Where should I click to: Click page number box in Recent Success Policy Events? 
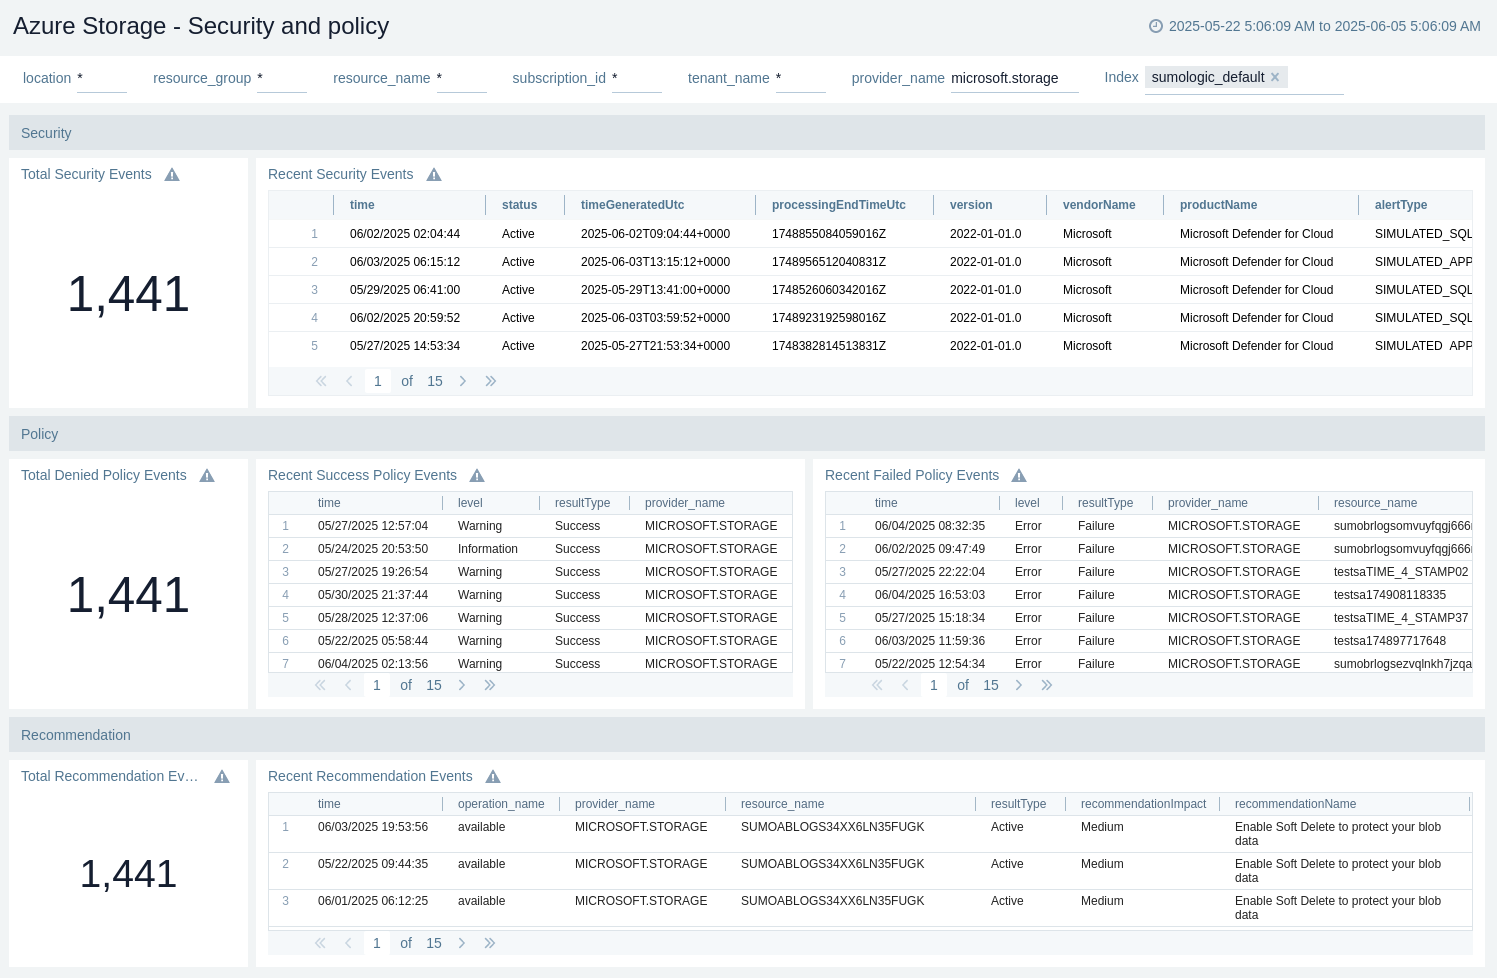pyautogui.click(x=377, y=685)
